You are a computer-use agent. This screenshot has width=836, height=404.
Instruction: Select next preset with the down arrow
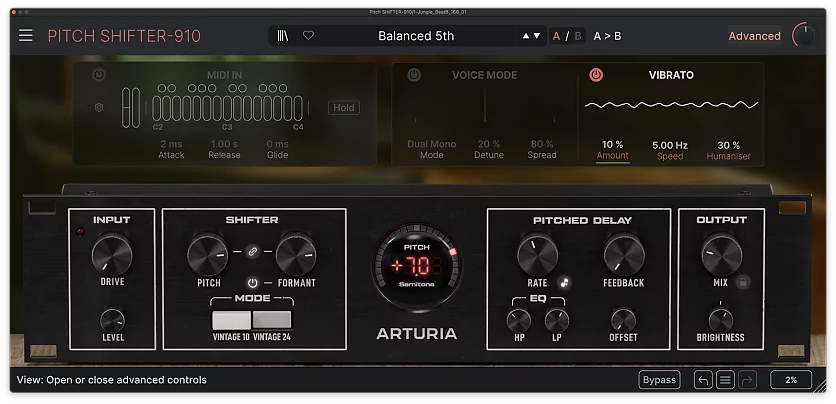click(x=537, y=36)
